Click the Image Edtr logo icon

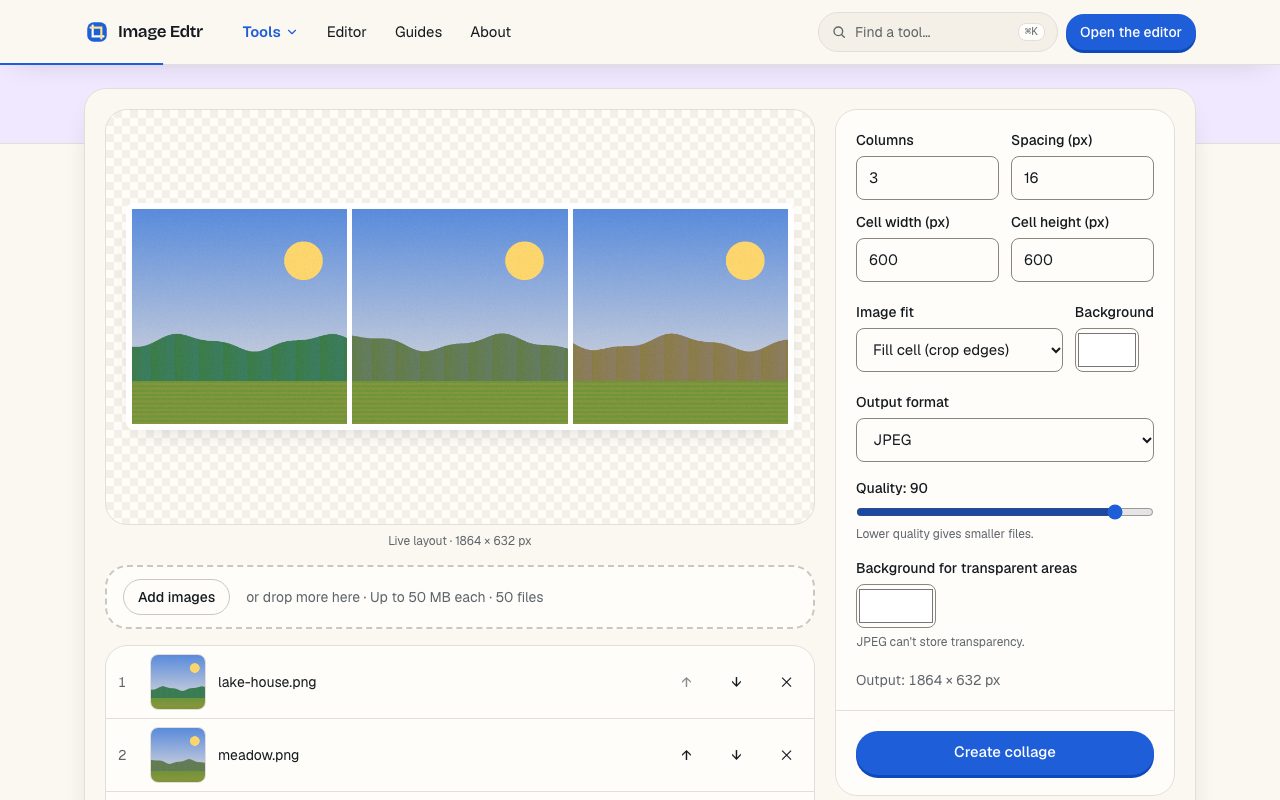point(97,32)
